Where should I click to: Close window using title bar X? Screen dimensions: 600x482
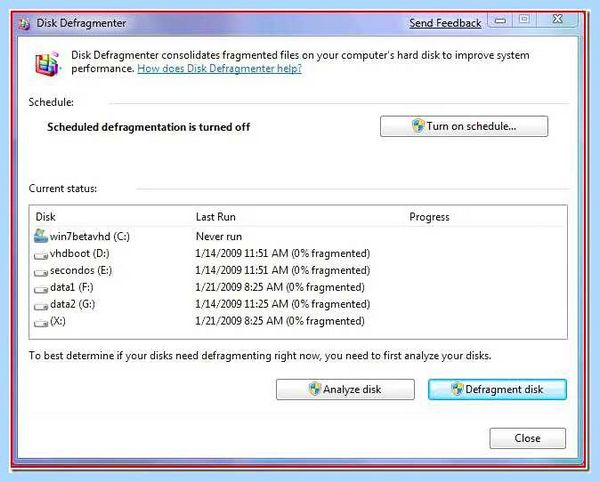[x=558, y=19]
